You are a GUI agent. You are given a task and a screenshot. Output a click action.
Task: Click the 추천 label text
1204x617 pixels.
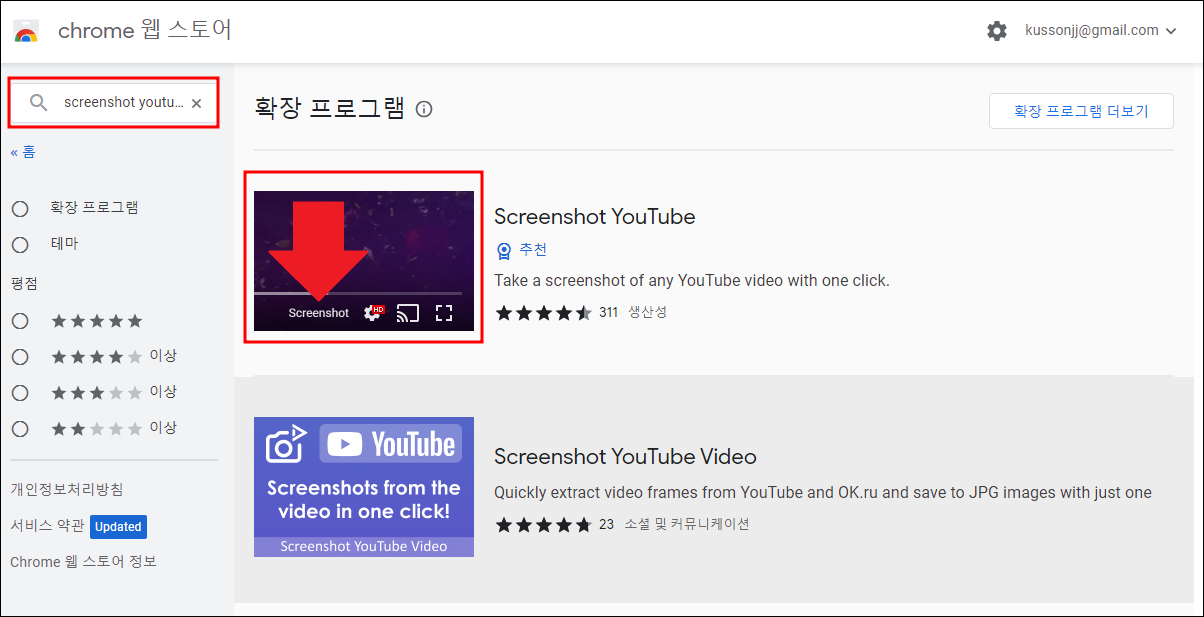tap(533, 250)
